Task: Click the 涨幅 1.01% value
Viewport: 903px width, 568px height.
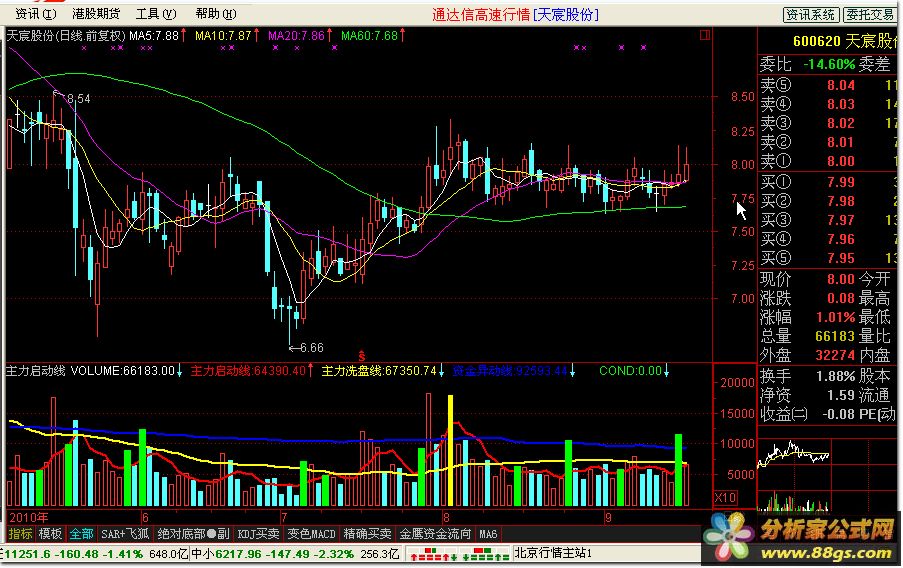Action: pyautogui.click(x=836, y=317)
